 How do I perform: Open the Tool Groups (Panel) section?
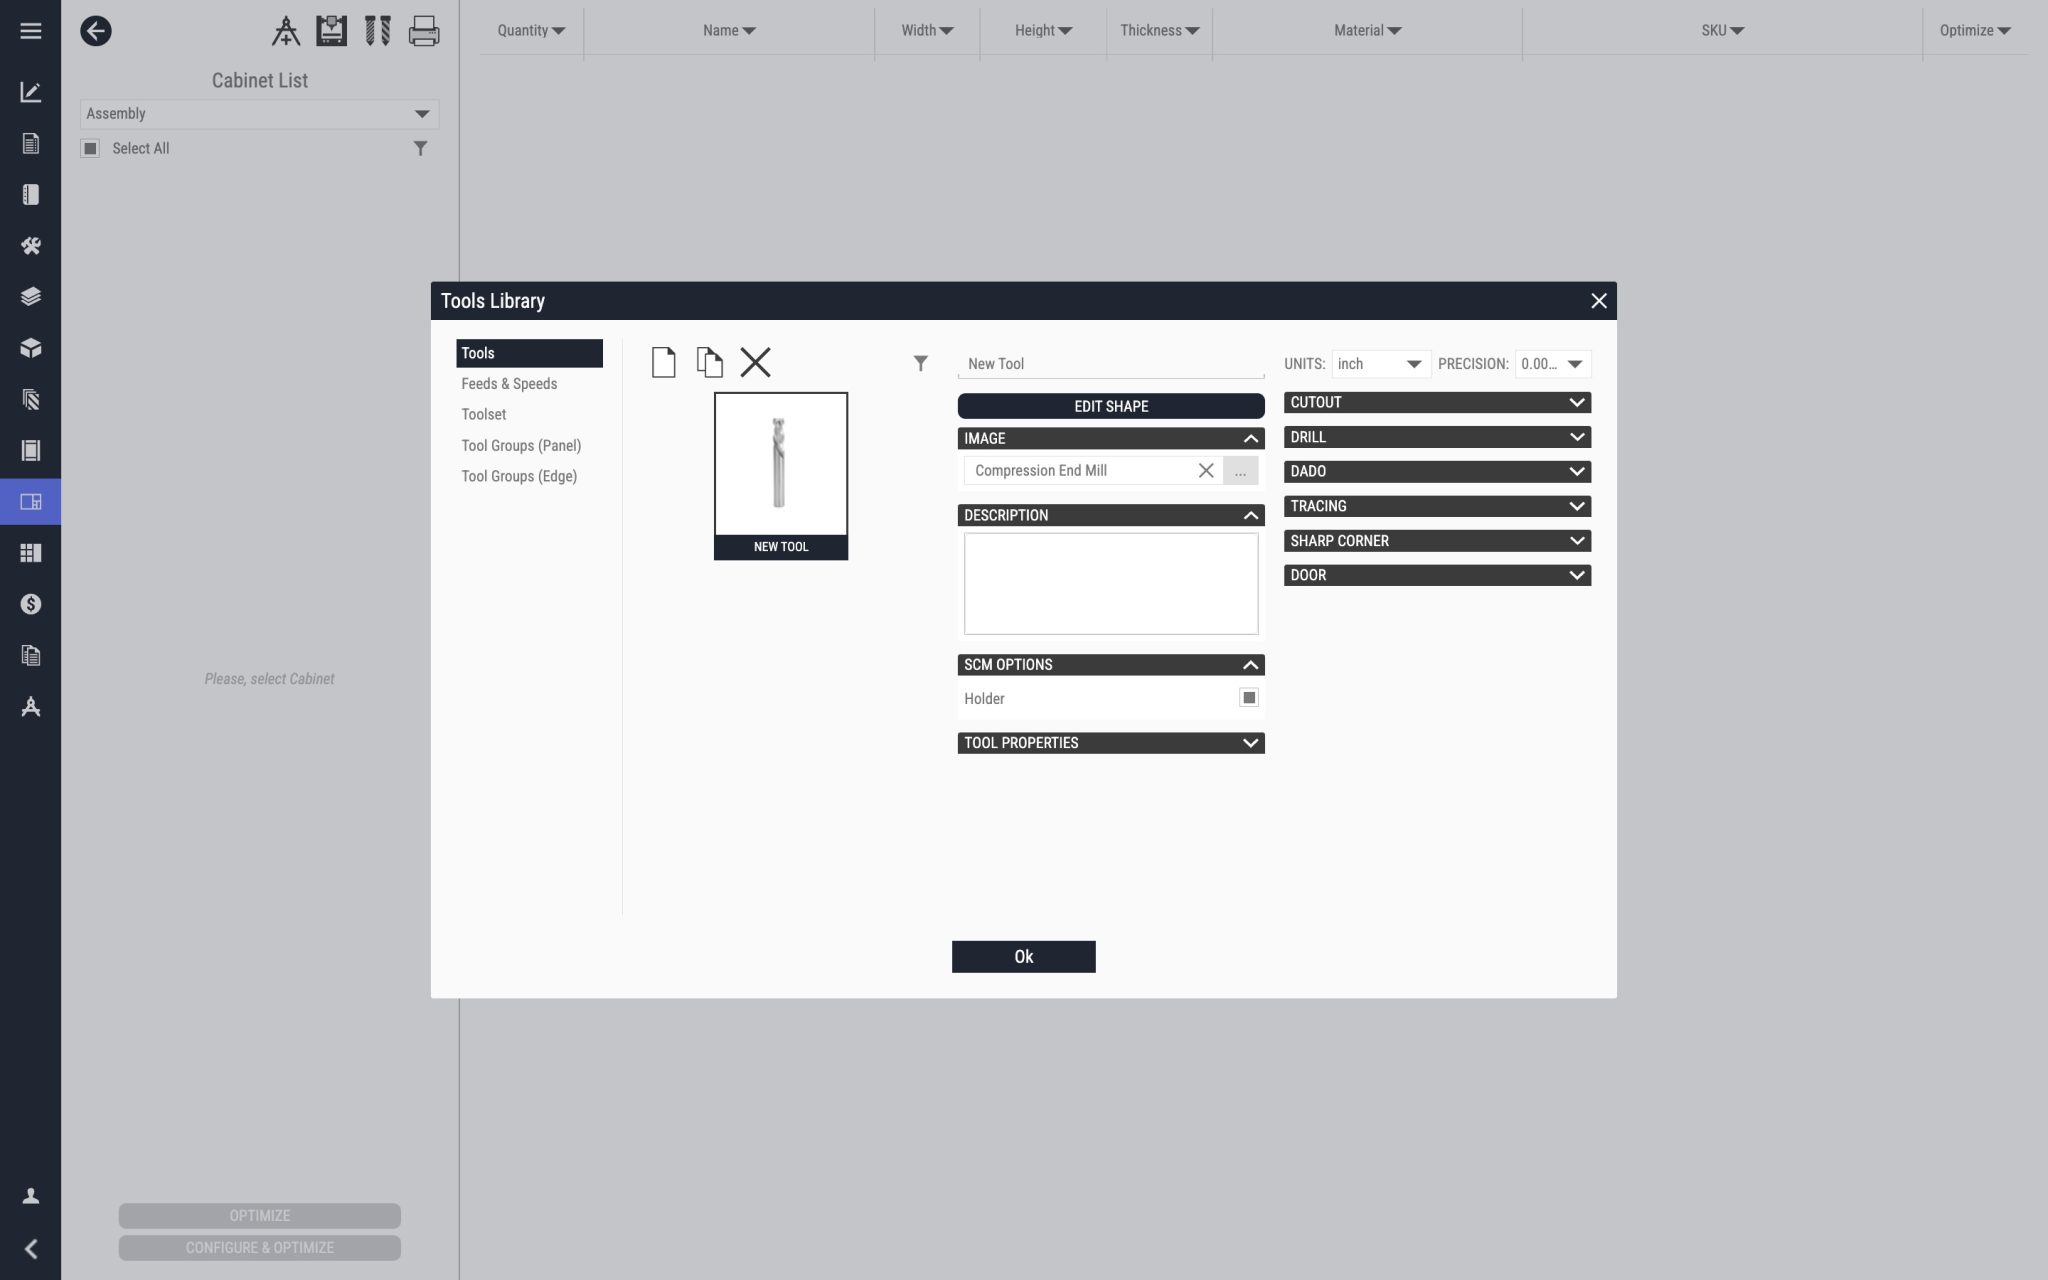click(520, 445)
